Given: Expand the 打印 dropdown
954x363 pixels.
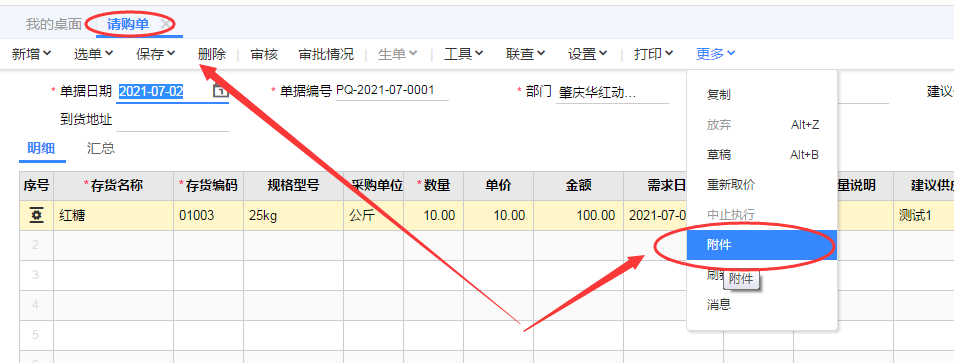Looking at the screenshot, I should click(x=653, y=54).
